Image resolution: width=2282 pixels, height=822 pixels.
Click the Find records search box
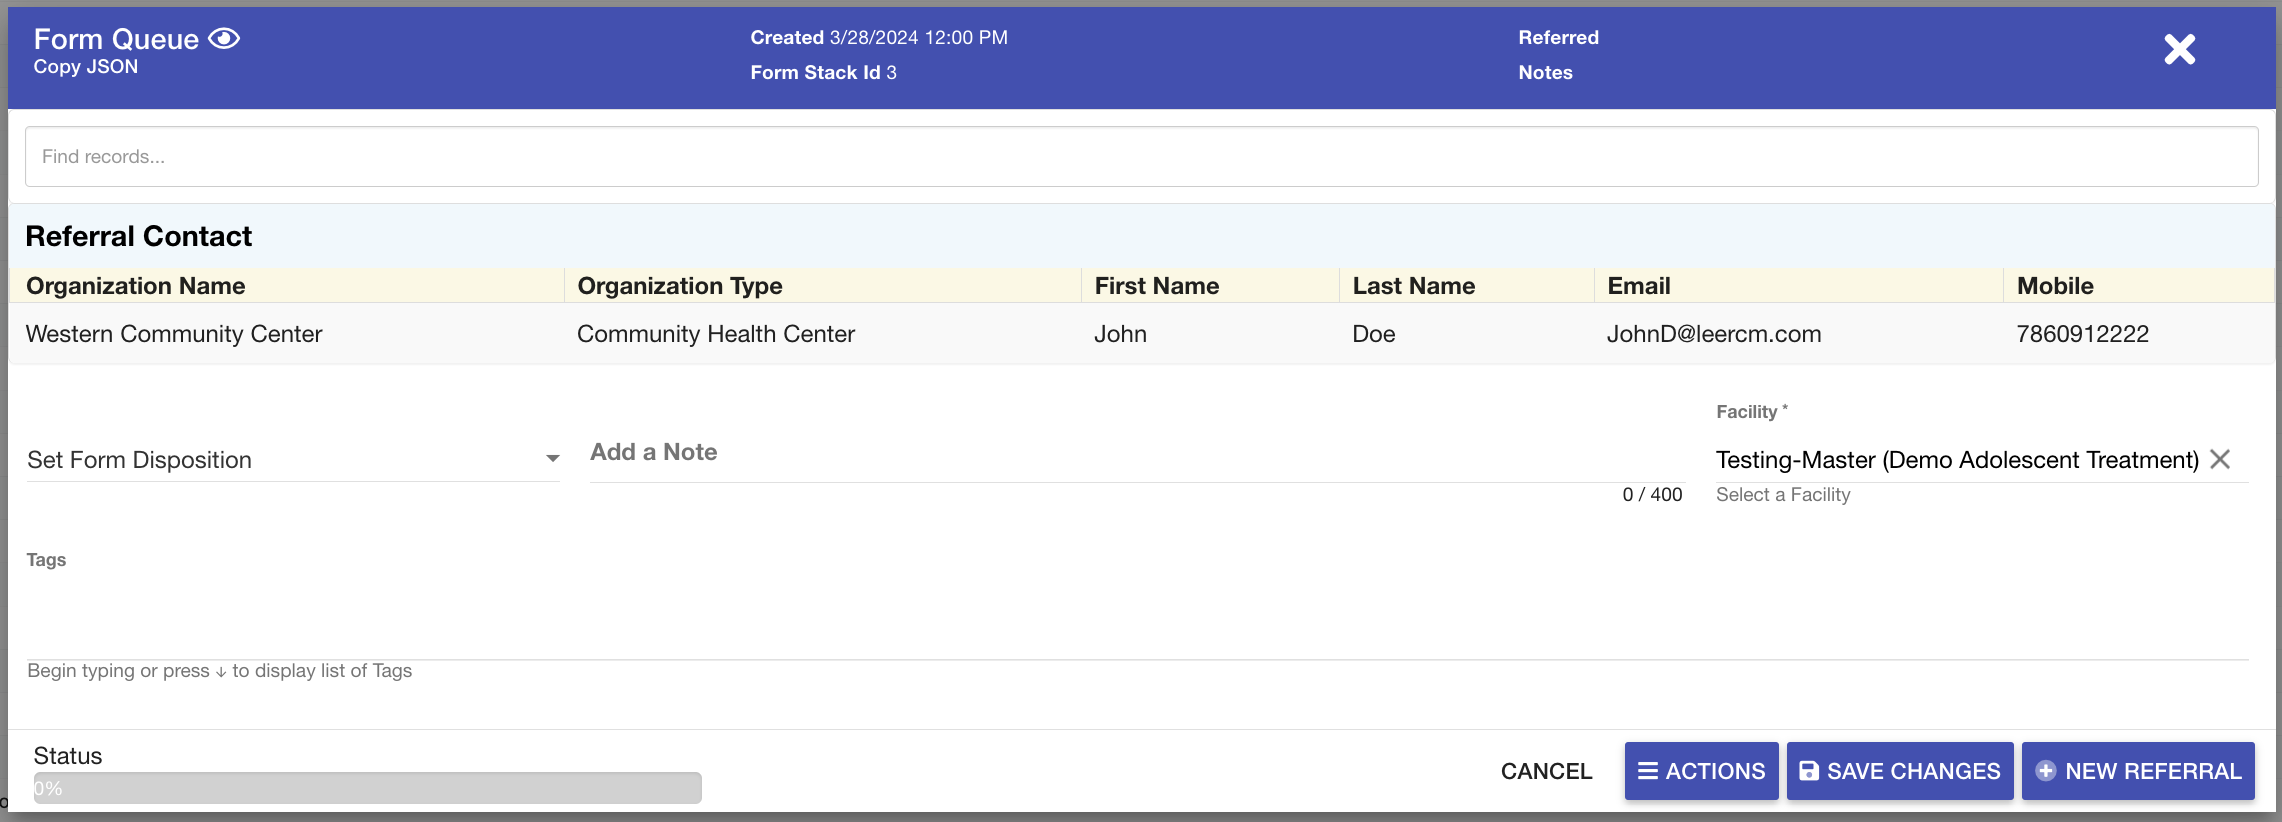[1140, 157]
